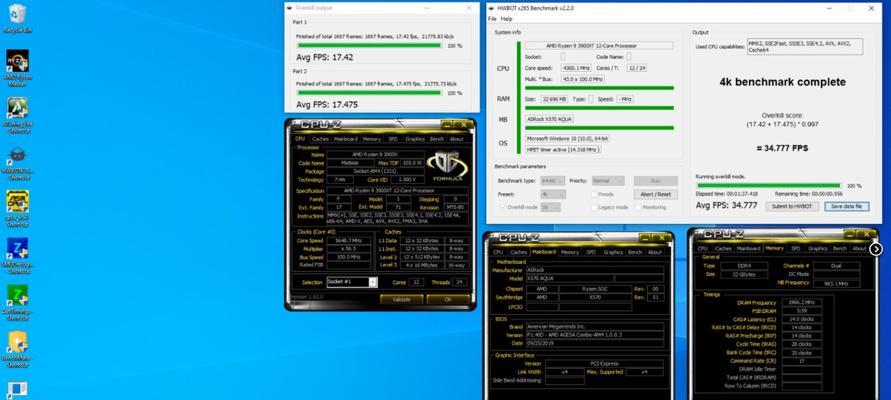Select Memory tab in the CPU-Z Mainboard window
Image resolution: width=891 pixels, height=400 pixels.
point(569,252)
